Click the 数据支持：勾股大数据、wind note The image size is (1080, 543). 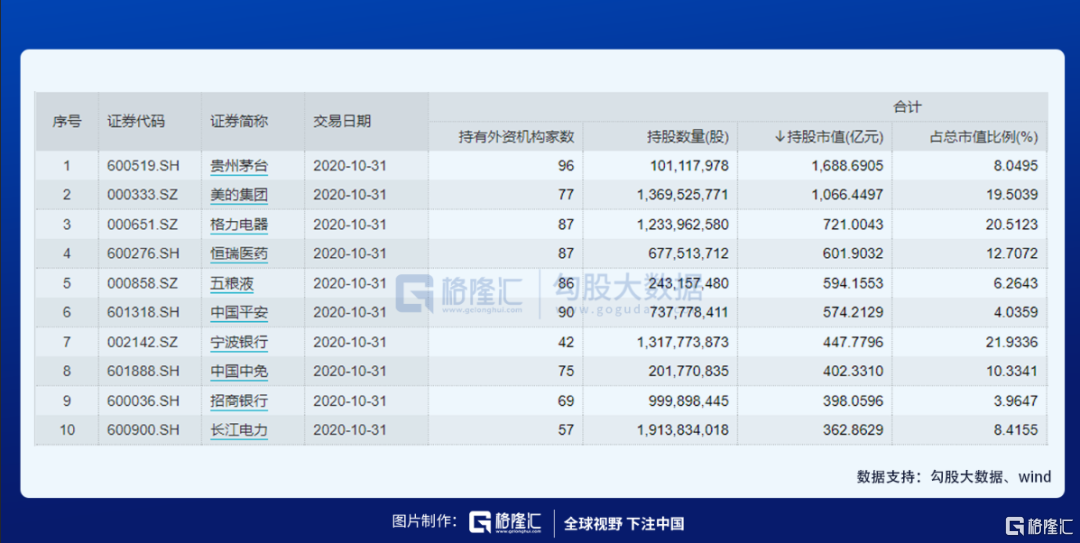954,477
